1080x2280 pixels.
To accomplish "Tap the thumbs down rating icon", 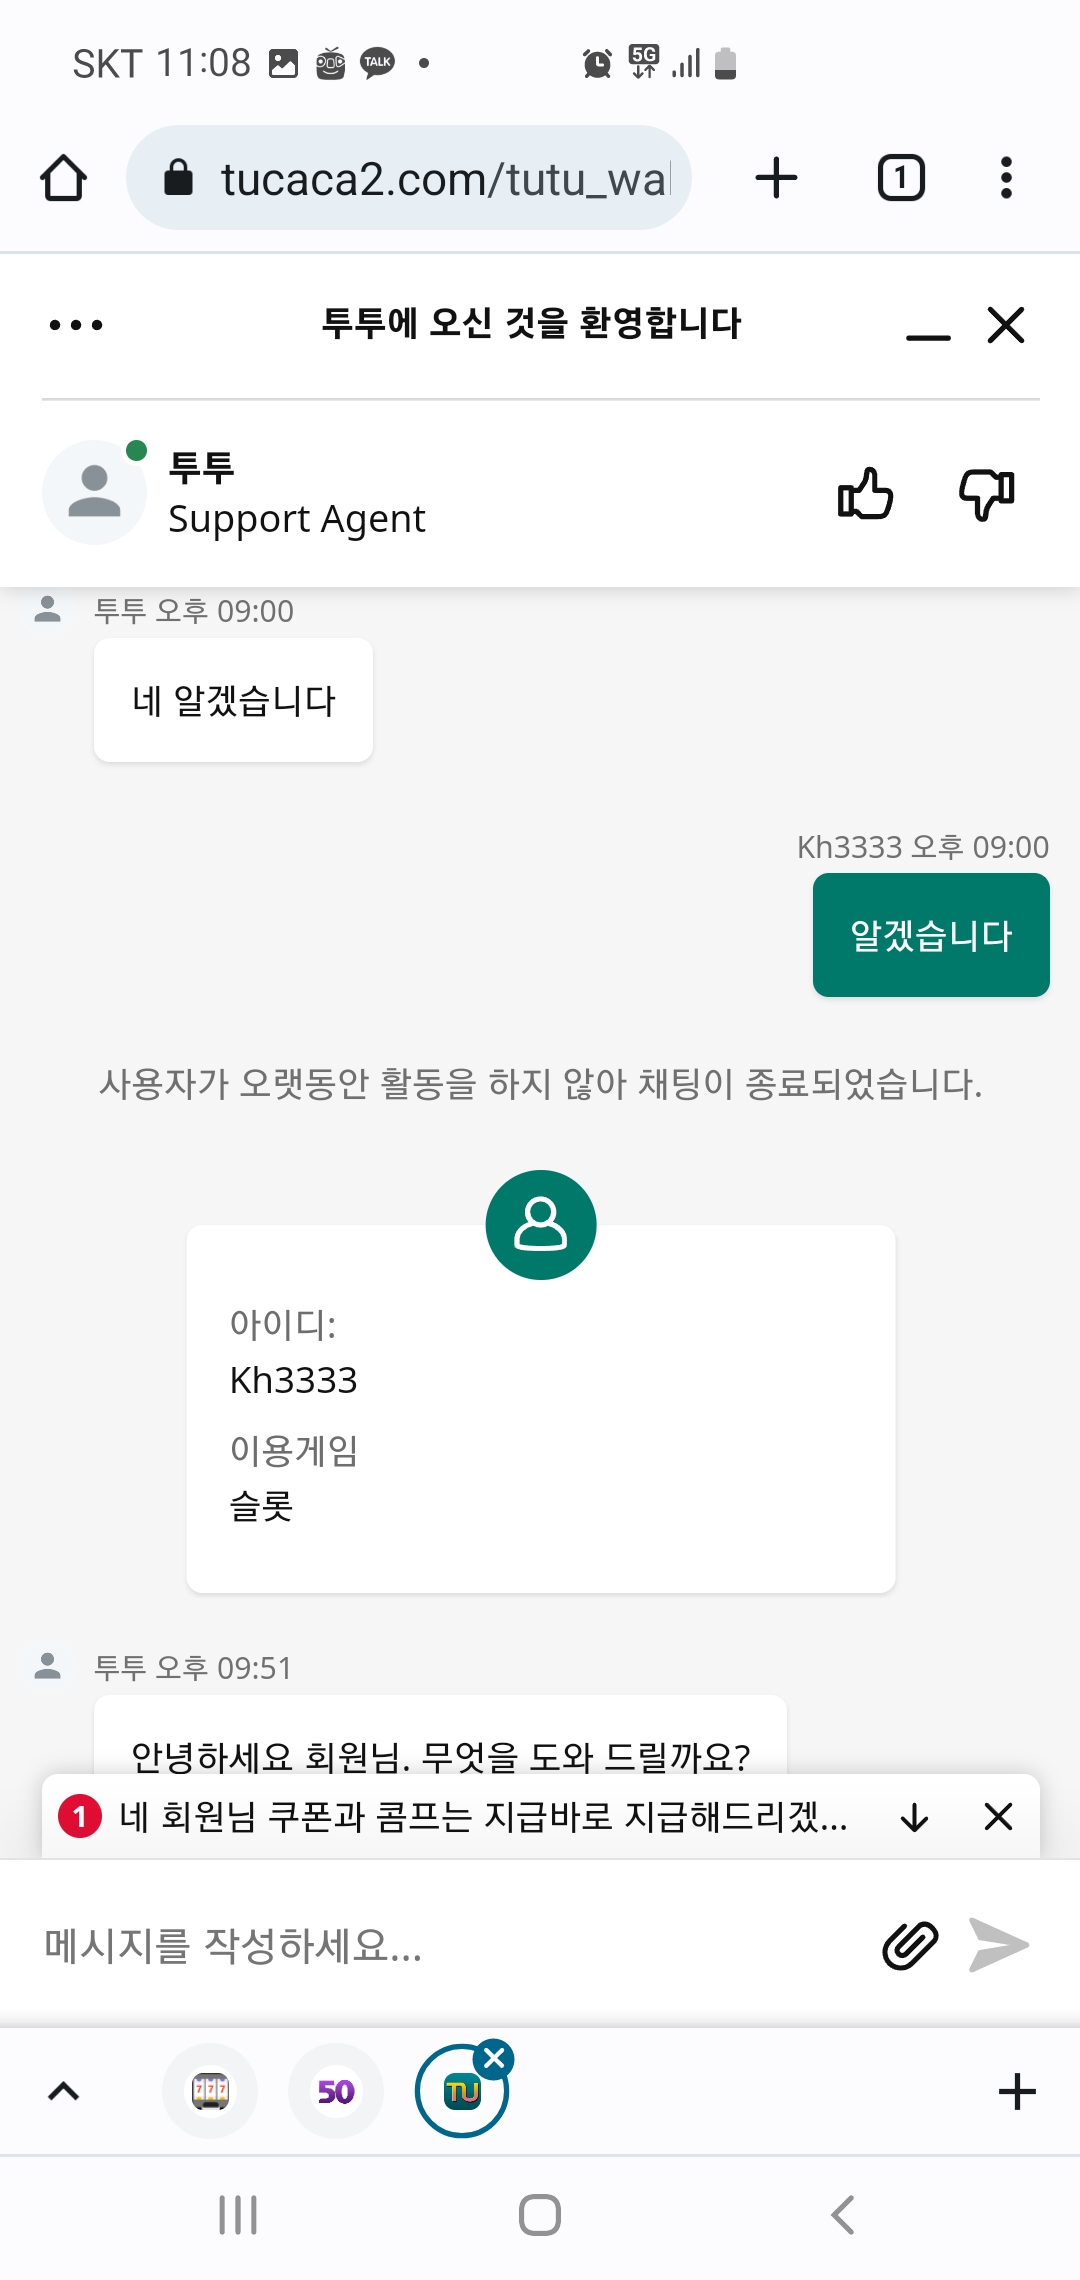I will coord(987,493).
